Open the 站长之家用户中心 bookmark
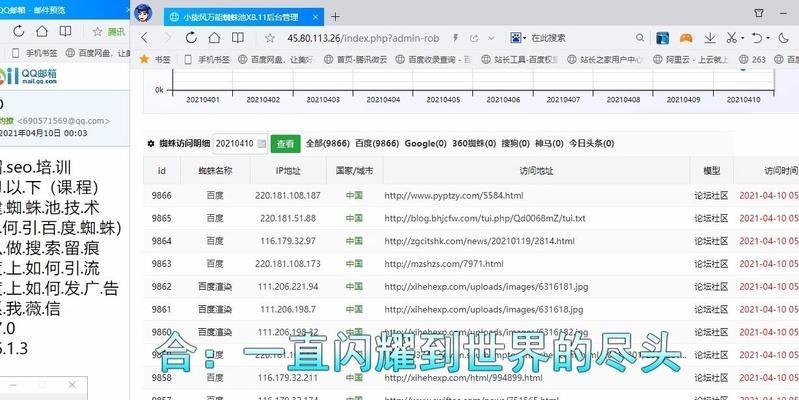 point(605,60)
